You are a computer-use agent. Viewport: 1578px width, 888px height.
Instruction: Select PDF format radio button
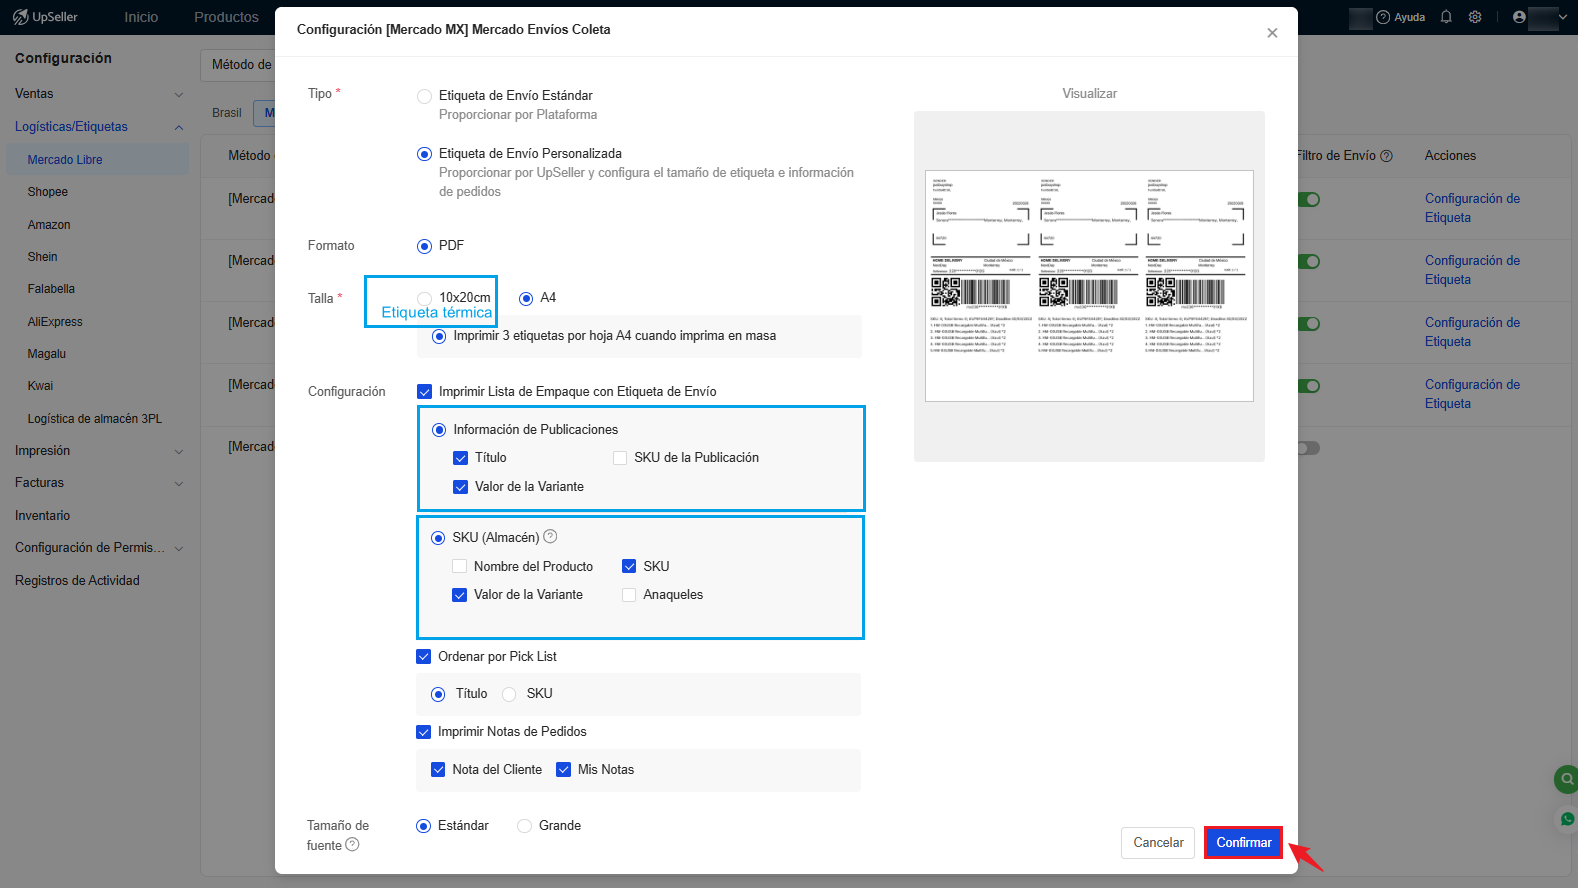[424, 246]
